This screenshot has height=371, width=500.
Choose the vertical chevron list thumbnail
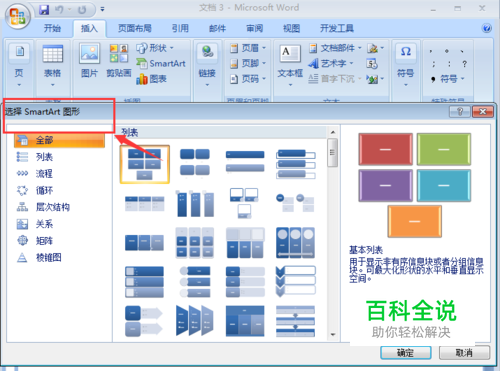click(296, 282)
